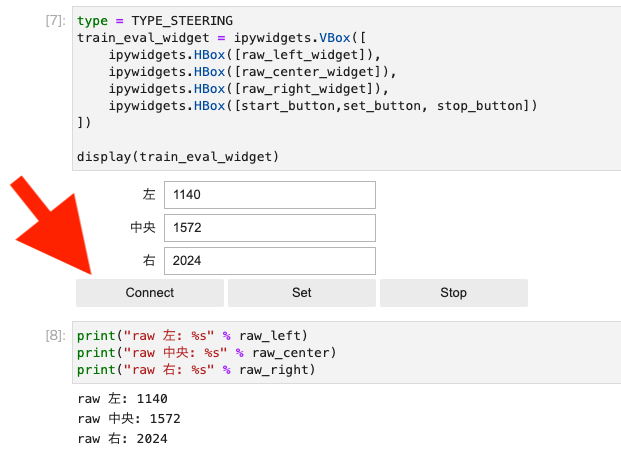Click the 中央 field label

tap(143, 227)
